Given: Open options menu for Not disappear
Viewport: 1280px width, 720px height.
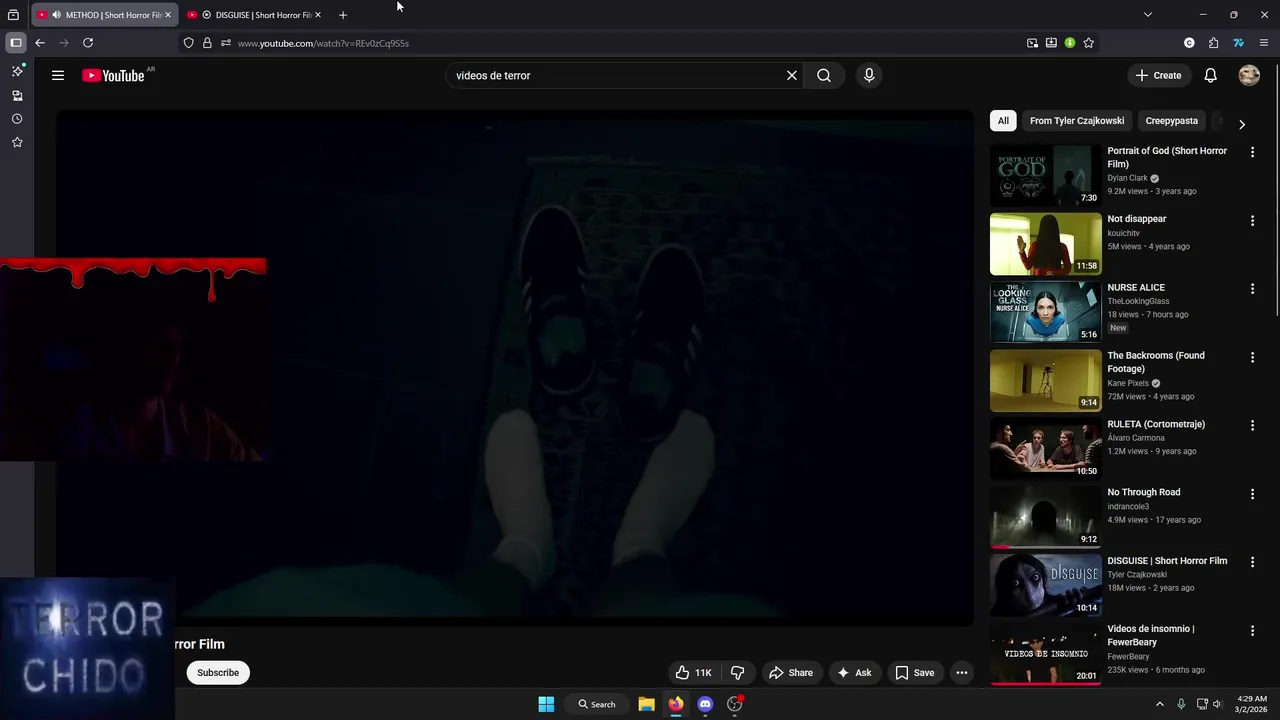Looking at the screenshot, I should tap(1252, 220).
